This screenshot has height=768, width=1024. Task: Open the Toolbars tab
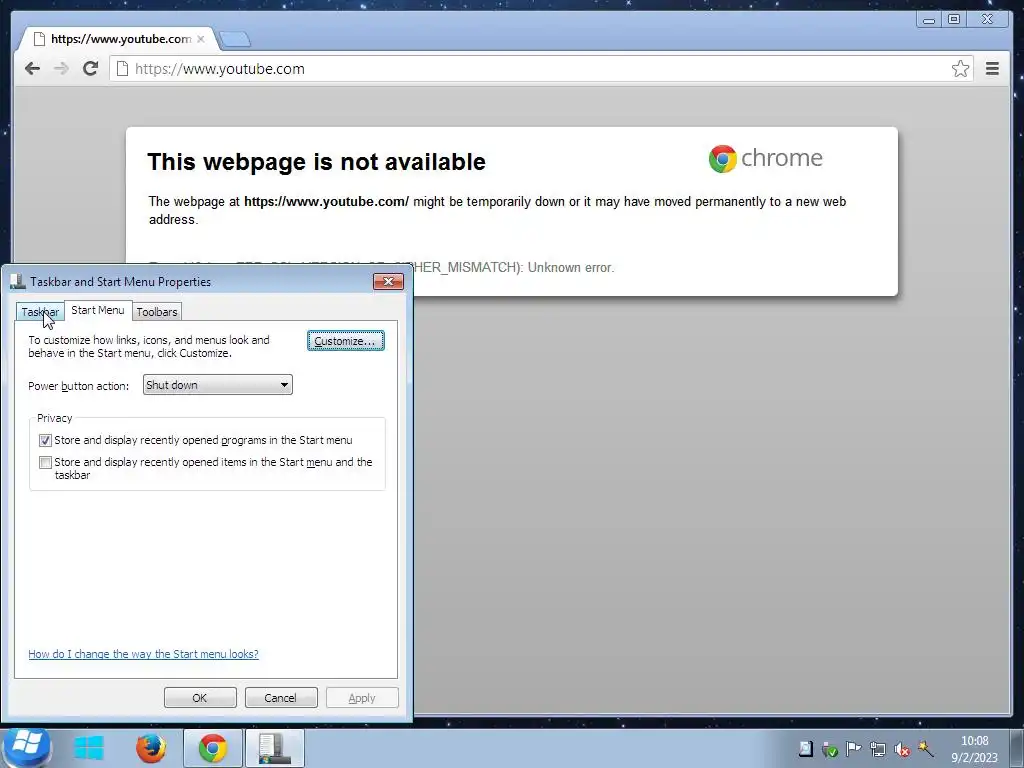[157, 312]
